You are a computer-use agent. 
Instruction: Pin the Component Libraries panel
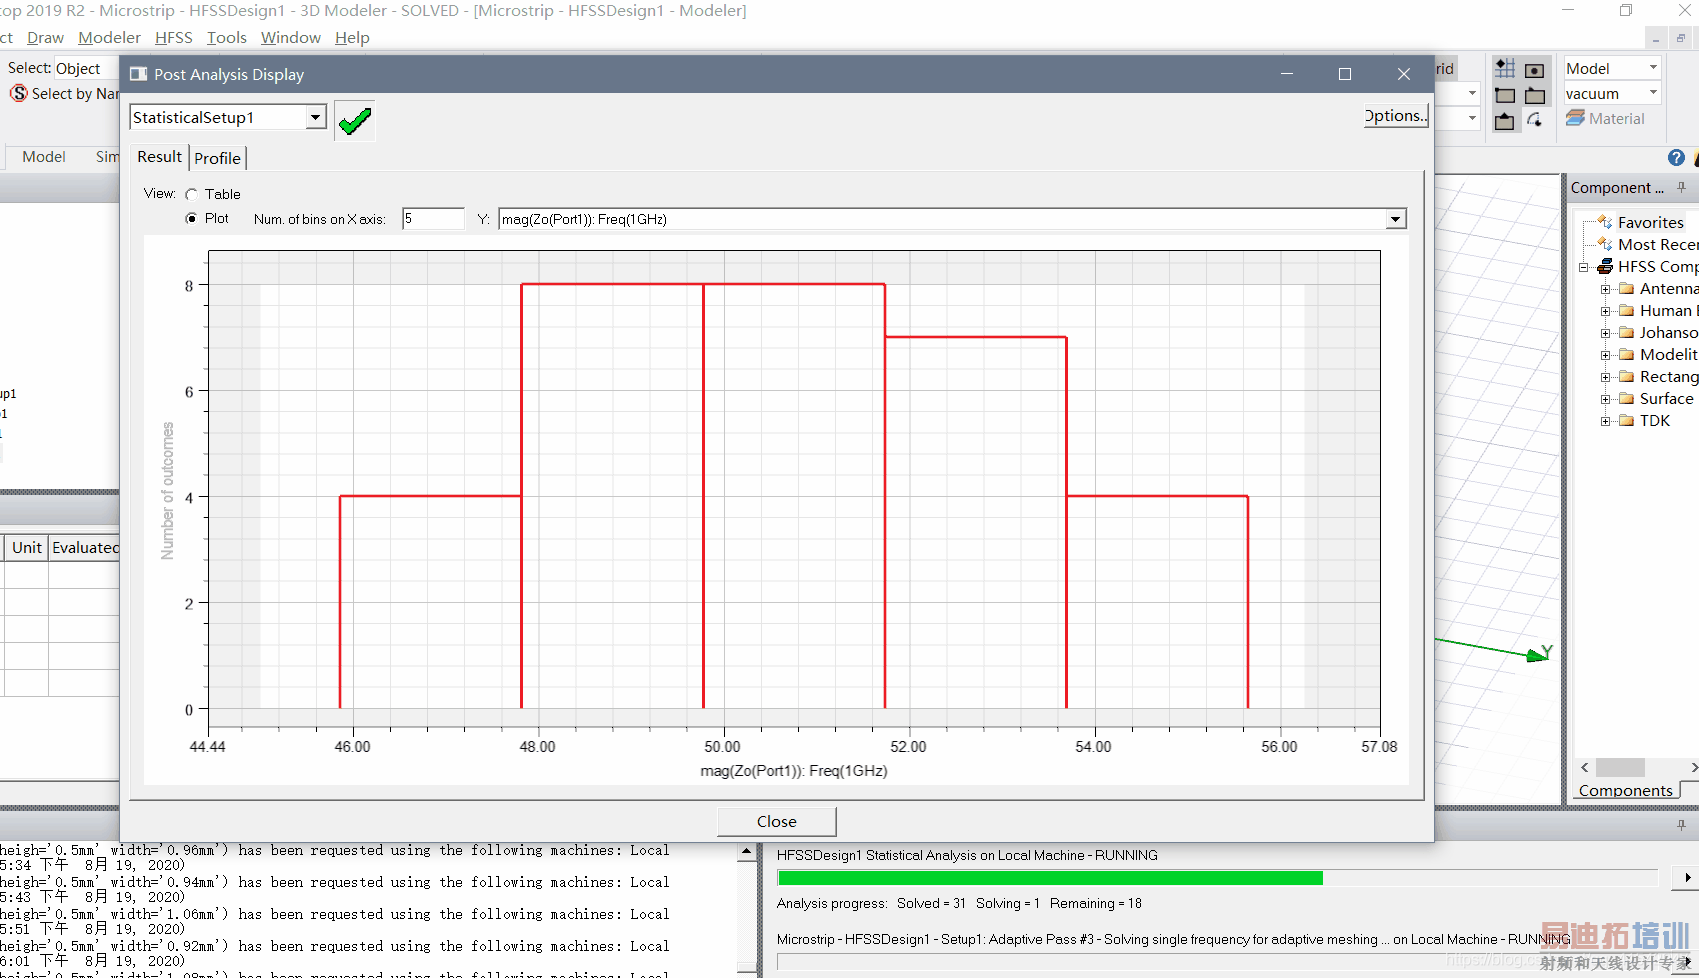1682,187
